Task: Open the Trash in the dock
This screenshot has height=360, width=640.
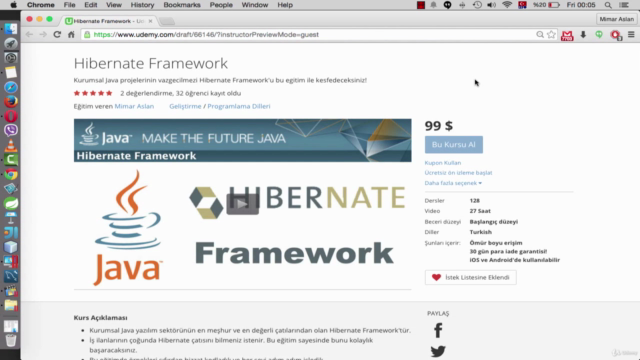Action: (x=11, y=340)
